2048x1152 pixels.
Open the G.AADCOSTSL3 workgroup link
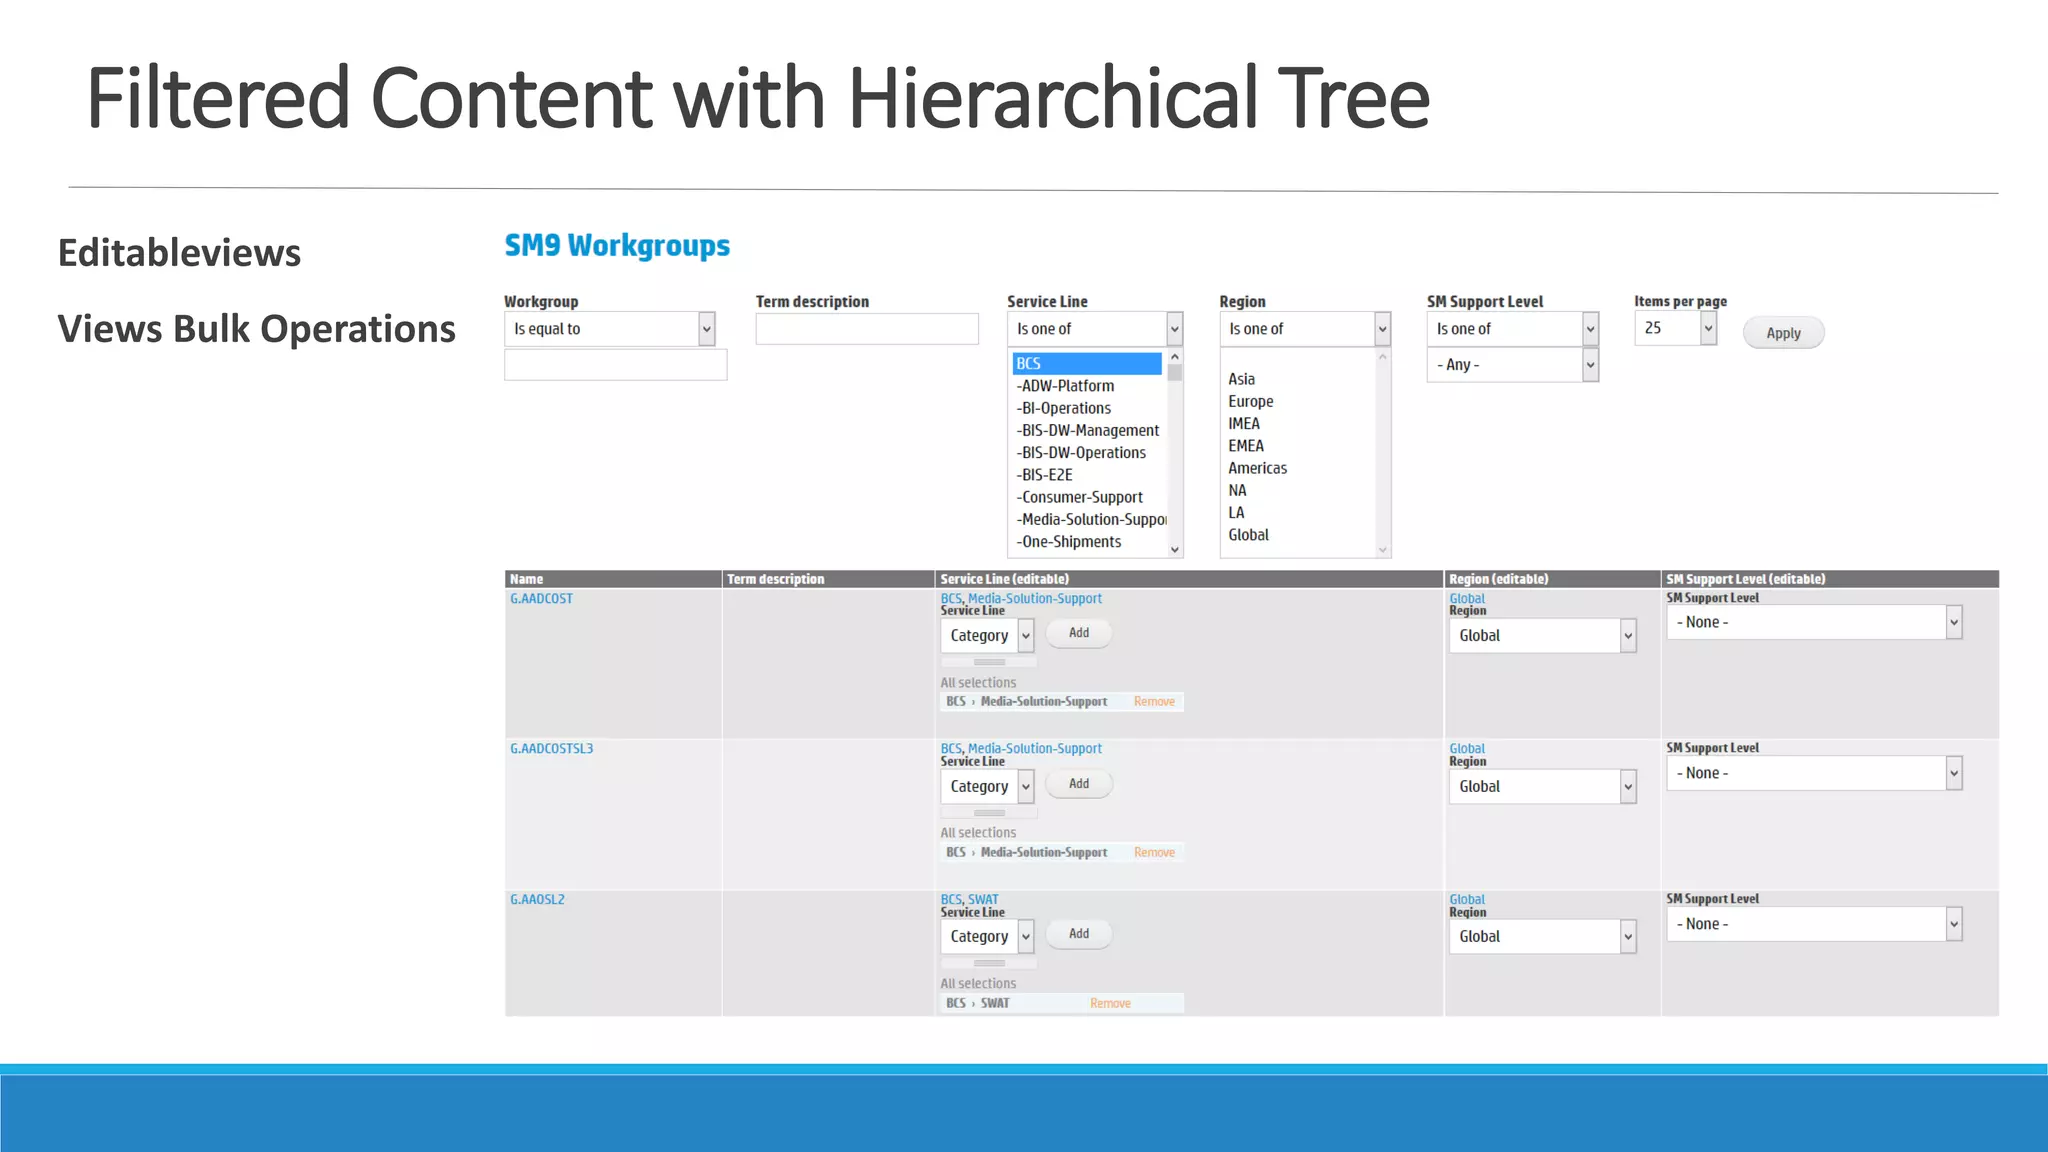point(551,749)
